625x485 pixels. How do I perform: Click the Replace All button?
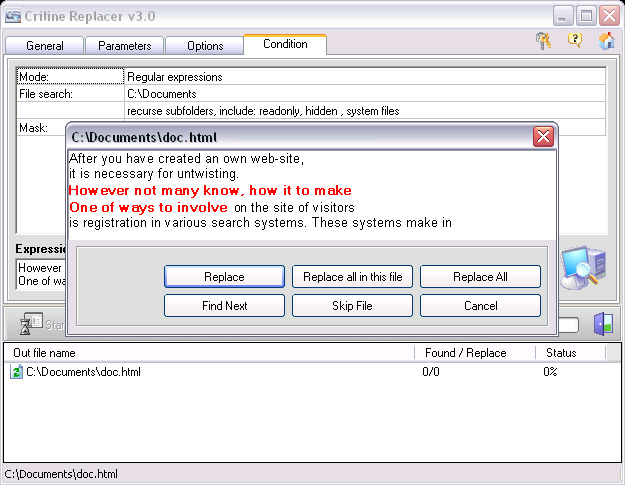[480, 277]
